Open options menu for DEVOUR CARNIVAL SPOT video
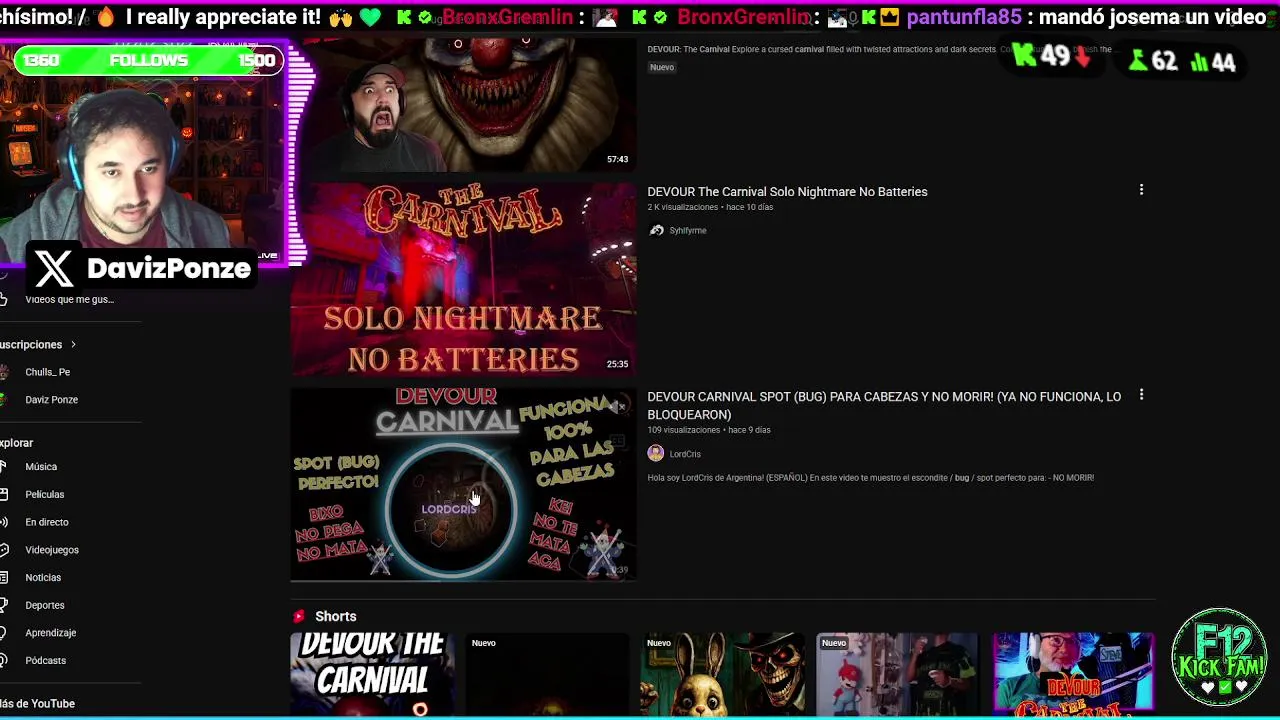This screenshot has width=1280, height=720. (1141, 395)
